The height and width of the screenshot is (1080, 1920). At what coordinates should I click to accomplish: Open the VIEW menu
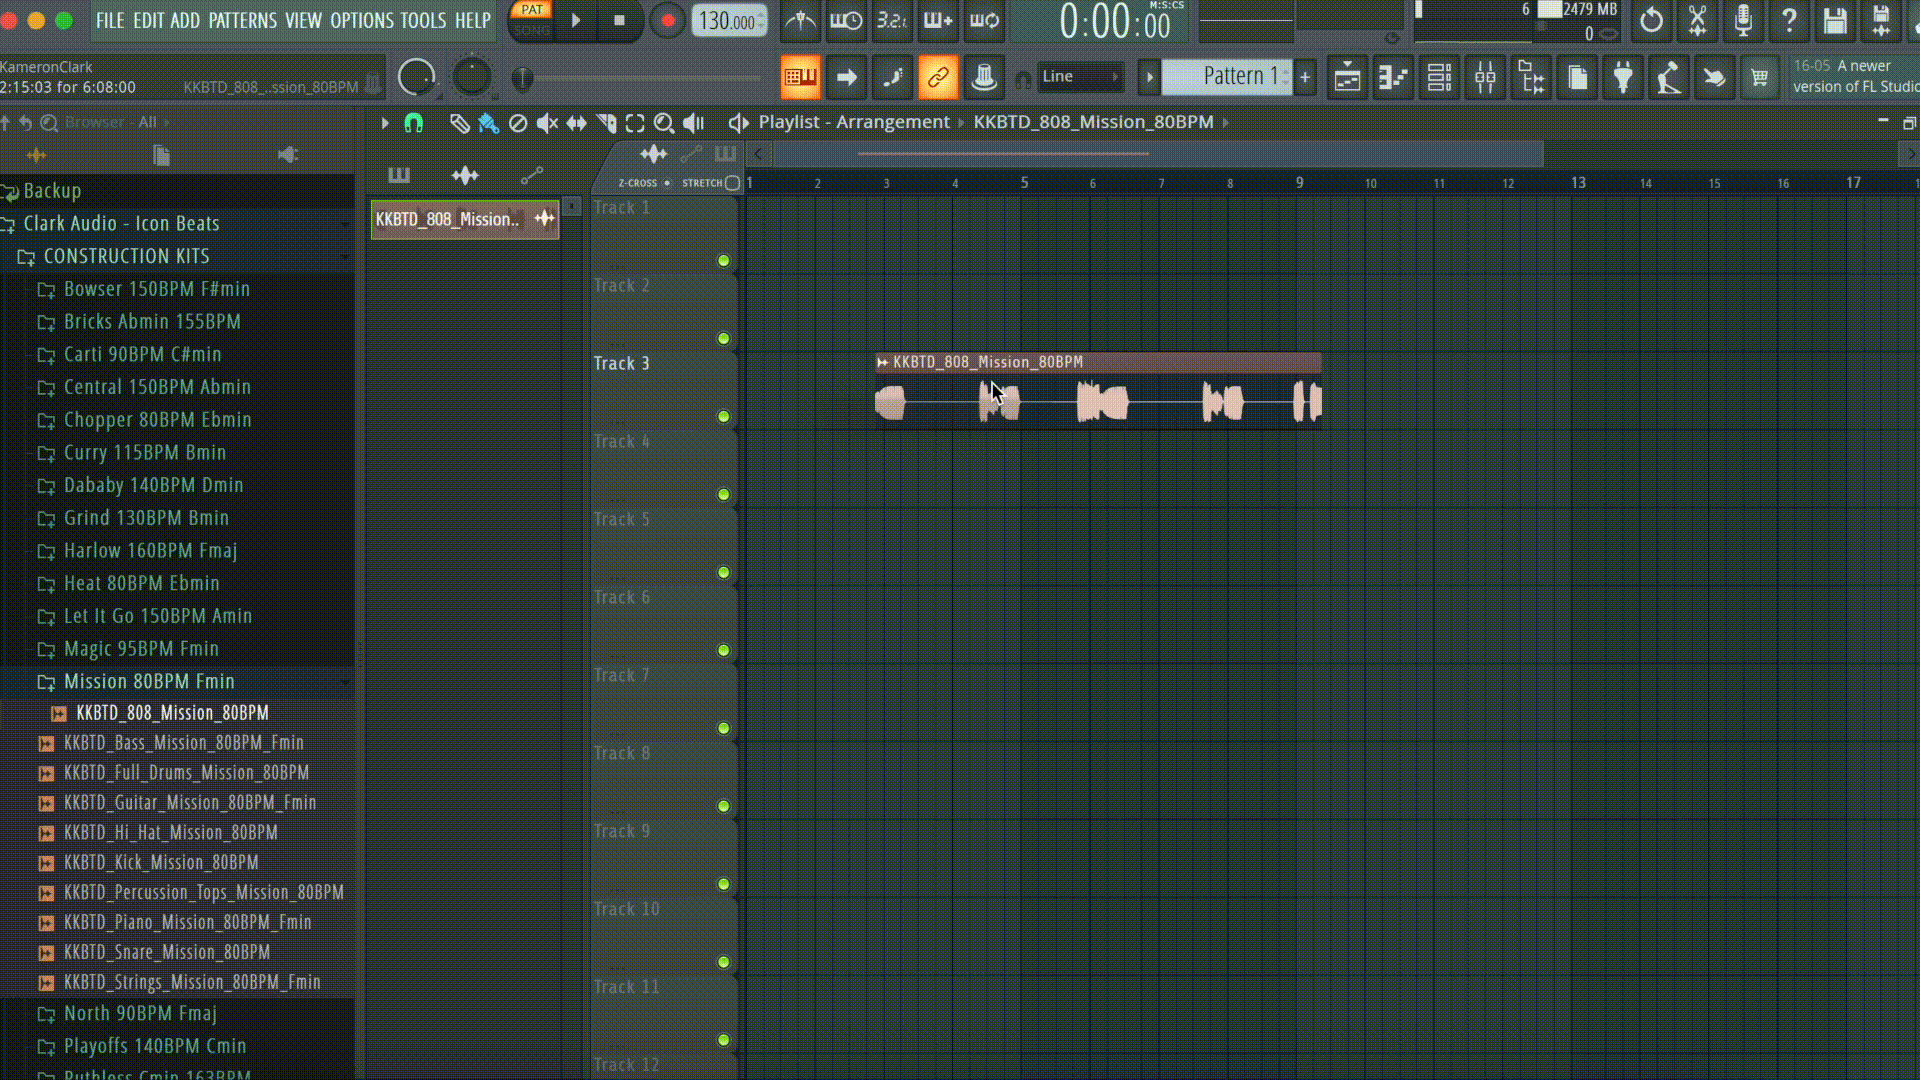point(303,20)
